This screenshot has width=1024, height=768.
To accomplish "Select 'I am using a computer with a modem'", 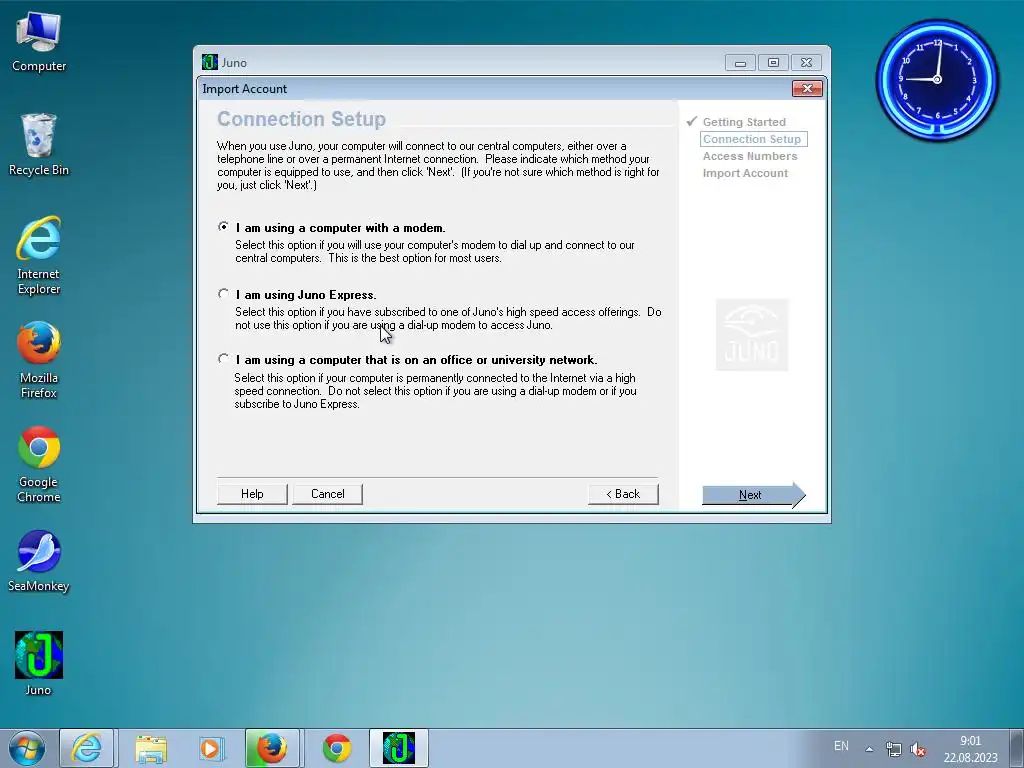I will click(x=223, y=227).
